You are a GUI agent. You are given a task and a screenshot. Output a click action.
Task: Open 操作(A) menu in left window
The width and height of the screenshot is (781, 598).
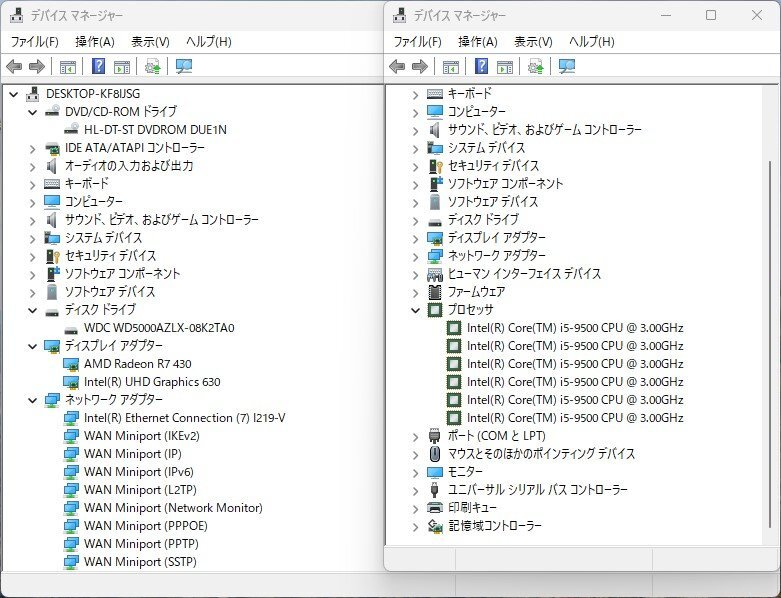95,42
